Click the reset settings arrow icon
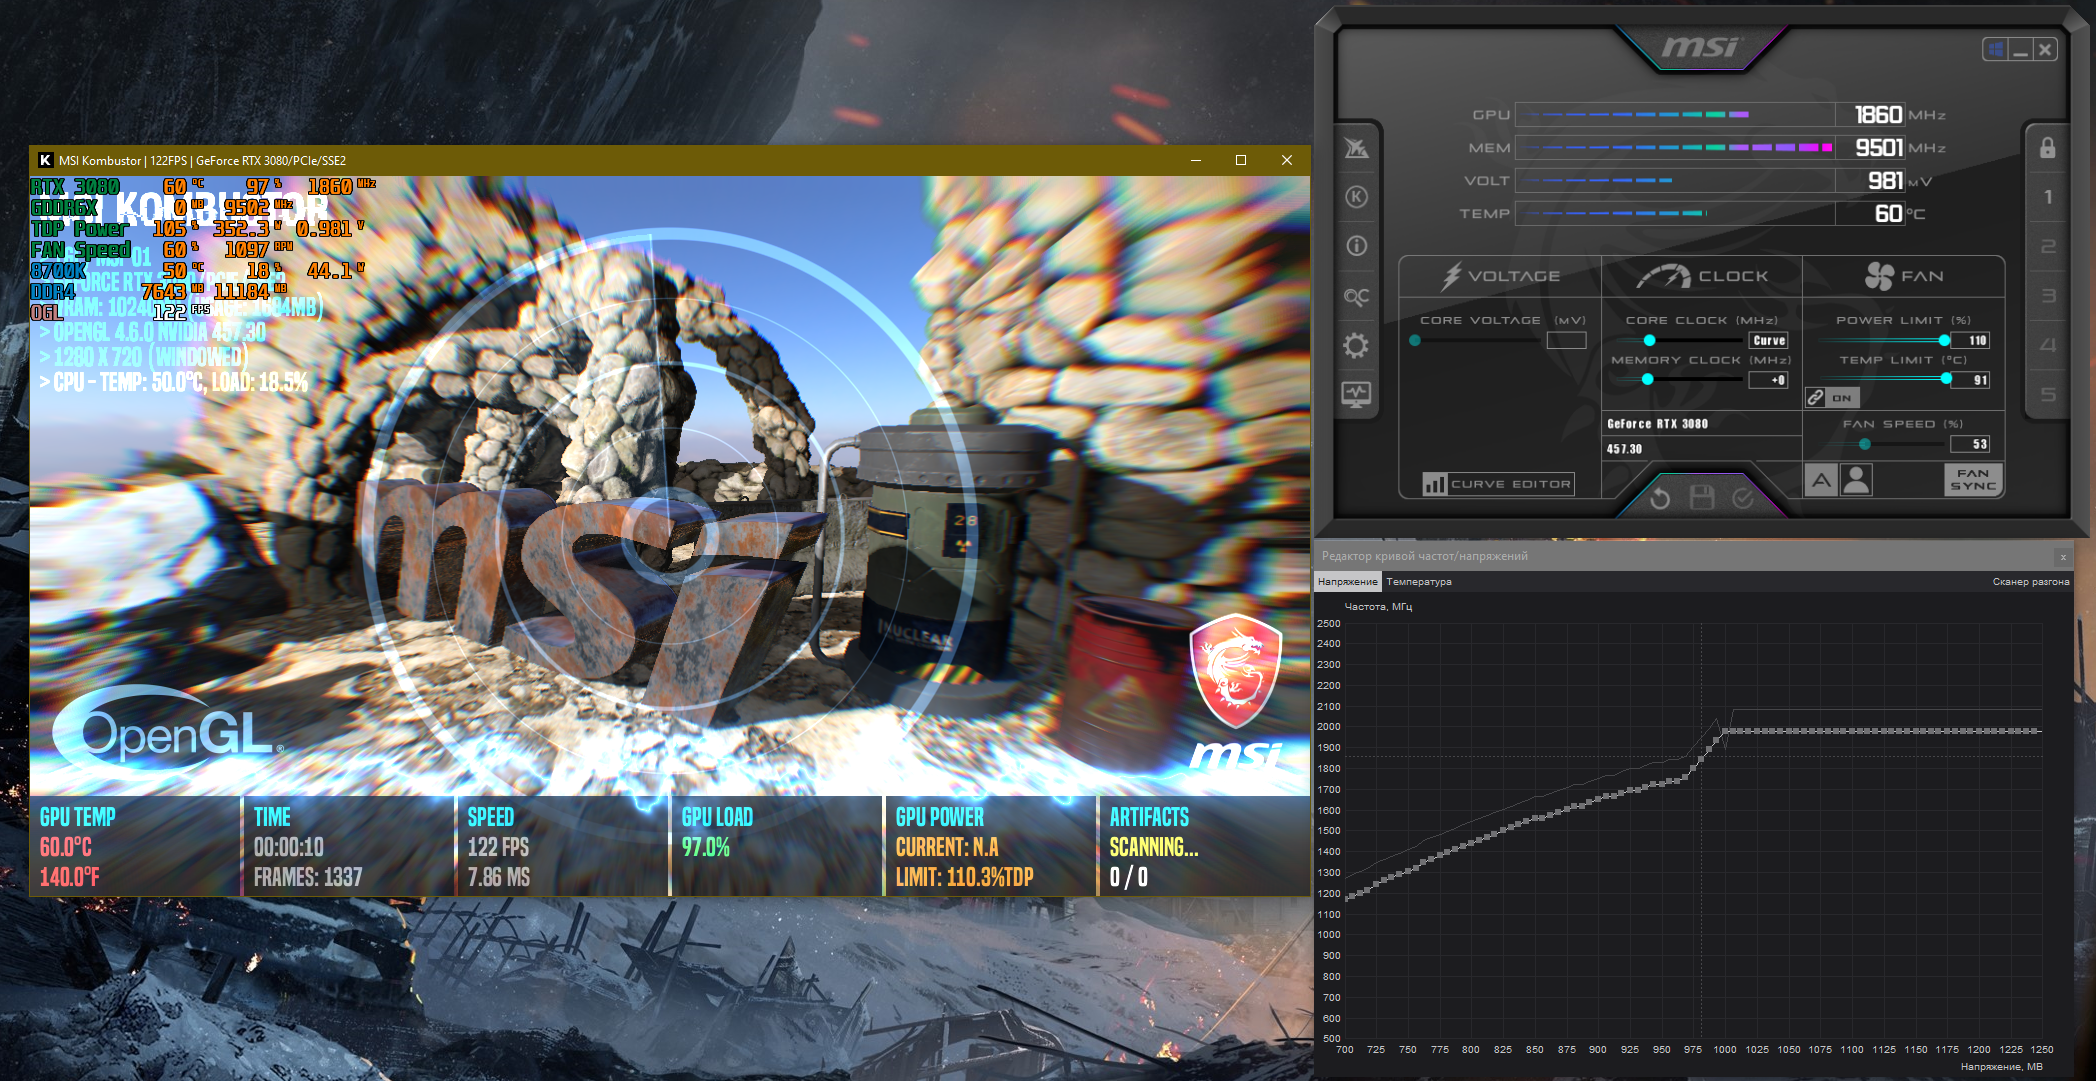This screenshot has width=2096, height=1081. tap(1660, 498)
